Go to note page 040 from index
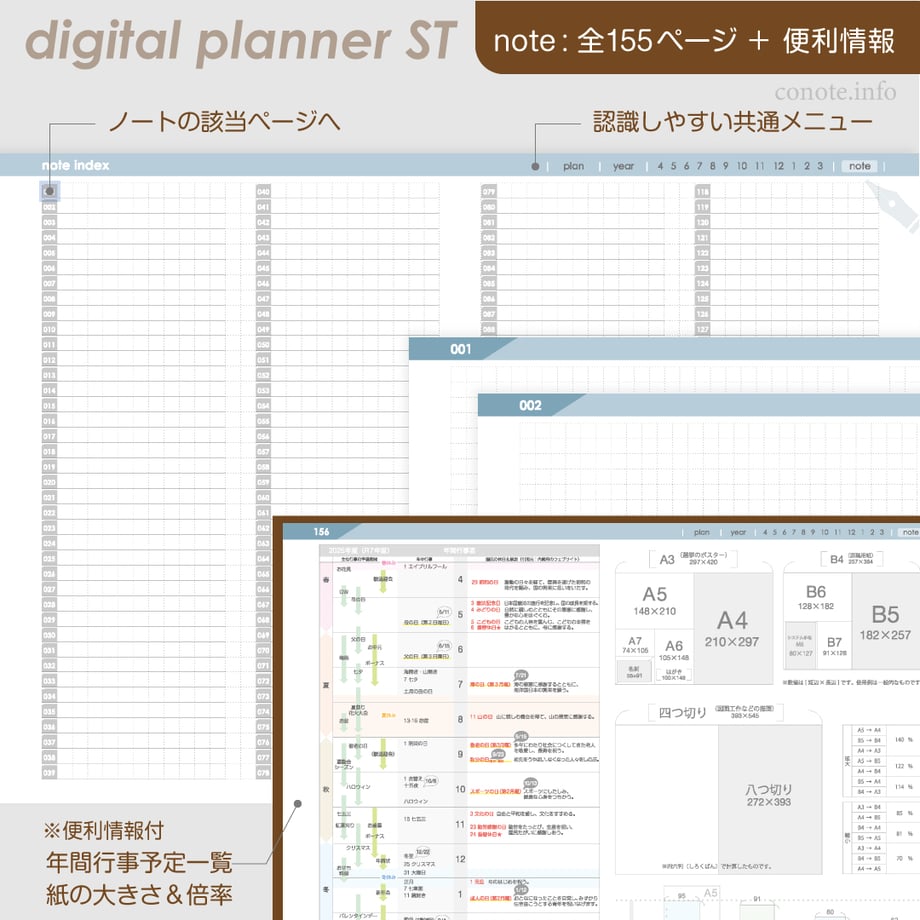The image size is (920, 920). (x=263, y=192)
